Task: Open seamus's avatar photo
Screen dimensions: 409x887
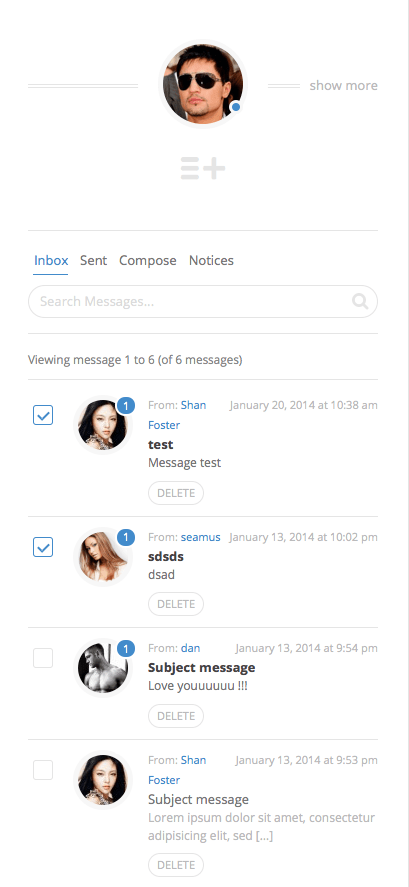Action: (103, 557)
